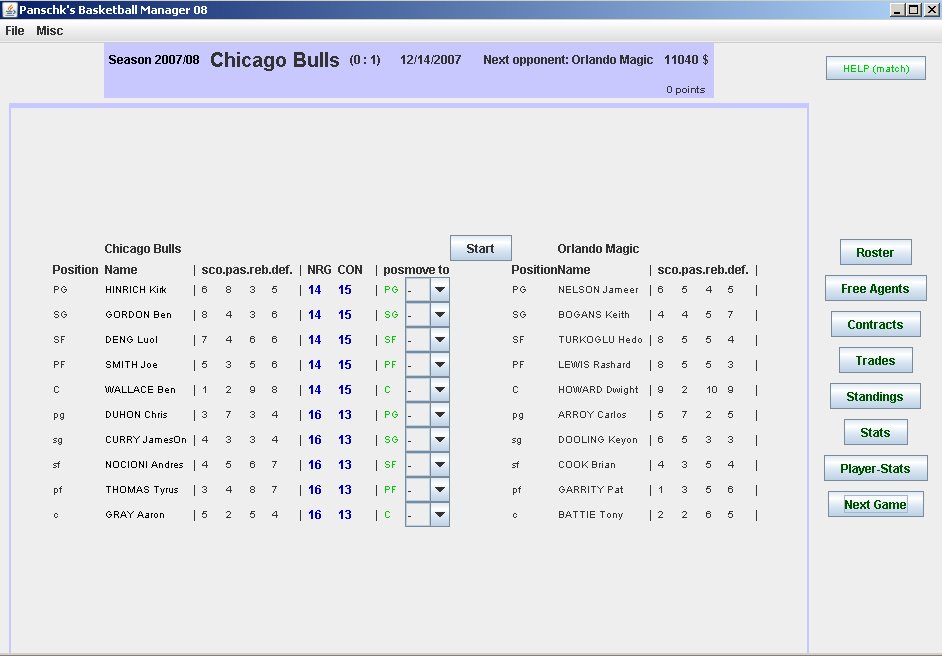Click the Stats button
The image size is (942, 656).
[x=875, y=433]
